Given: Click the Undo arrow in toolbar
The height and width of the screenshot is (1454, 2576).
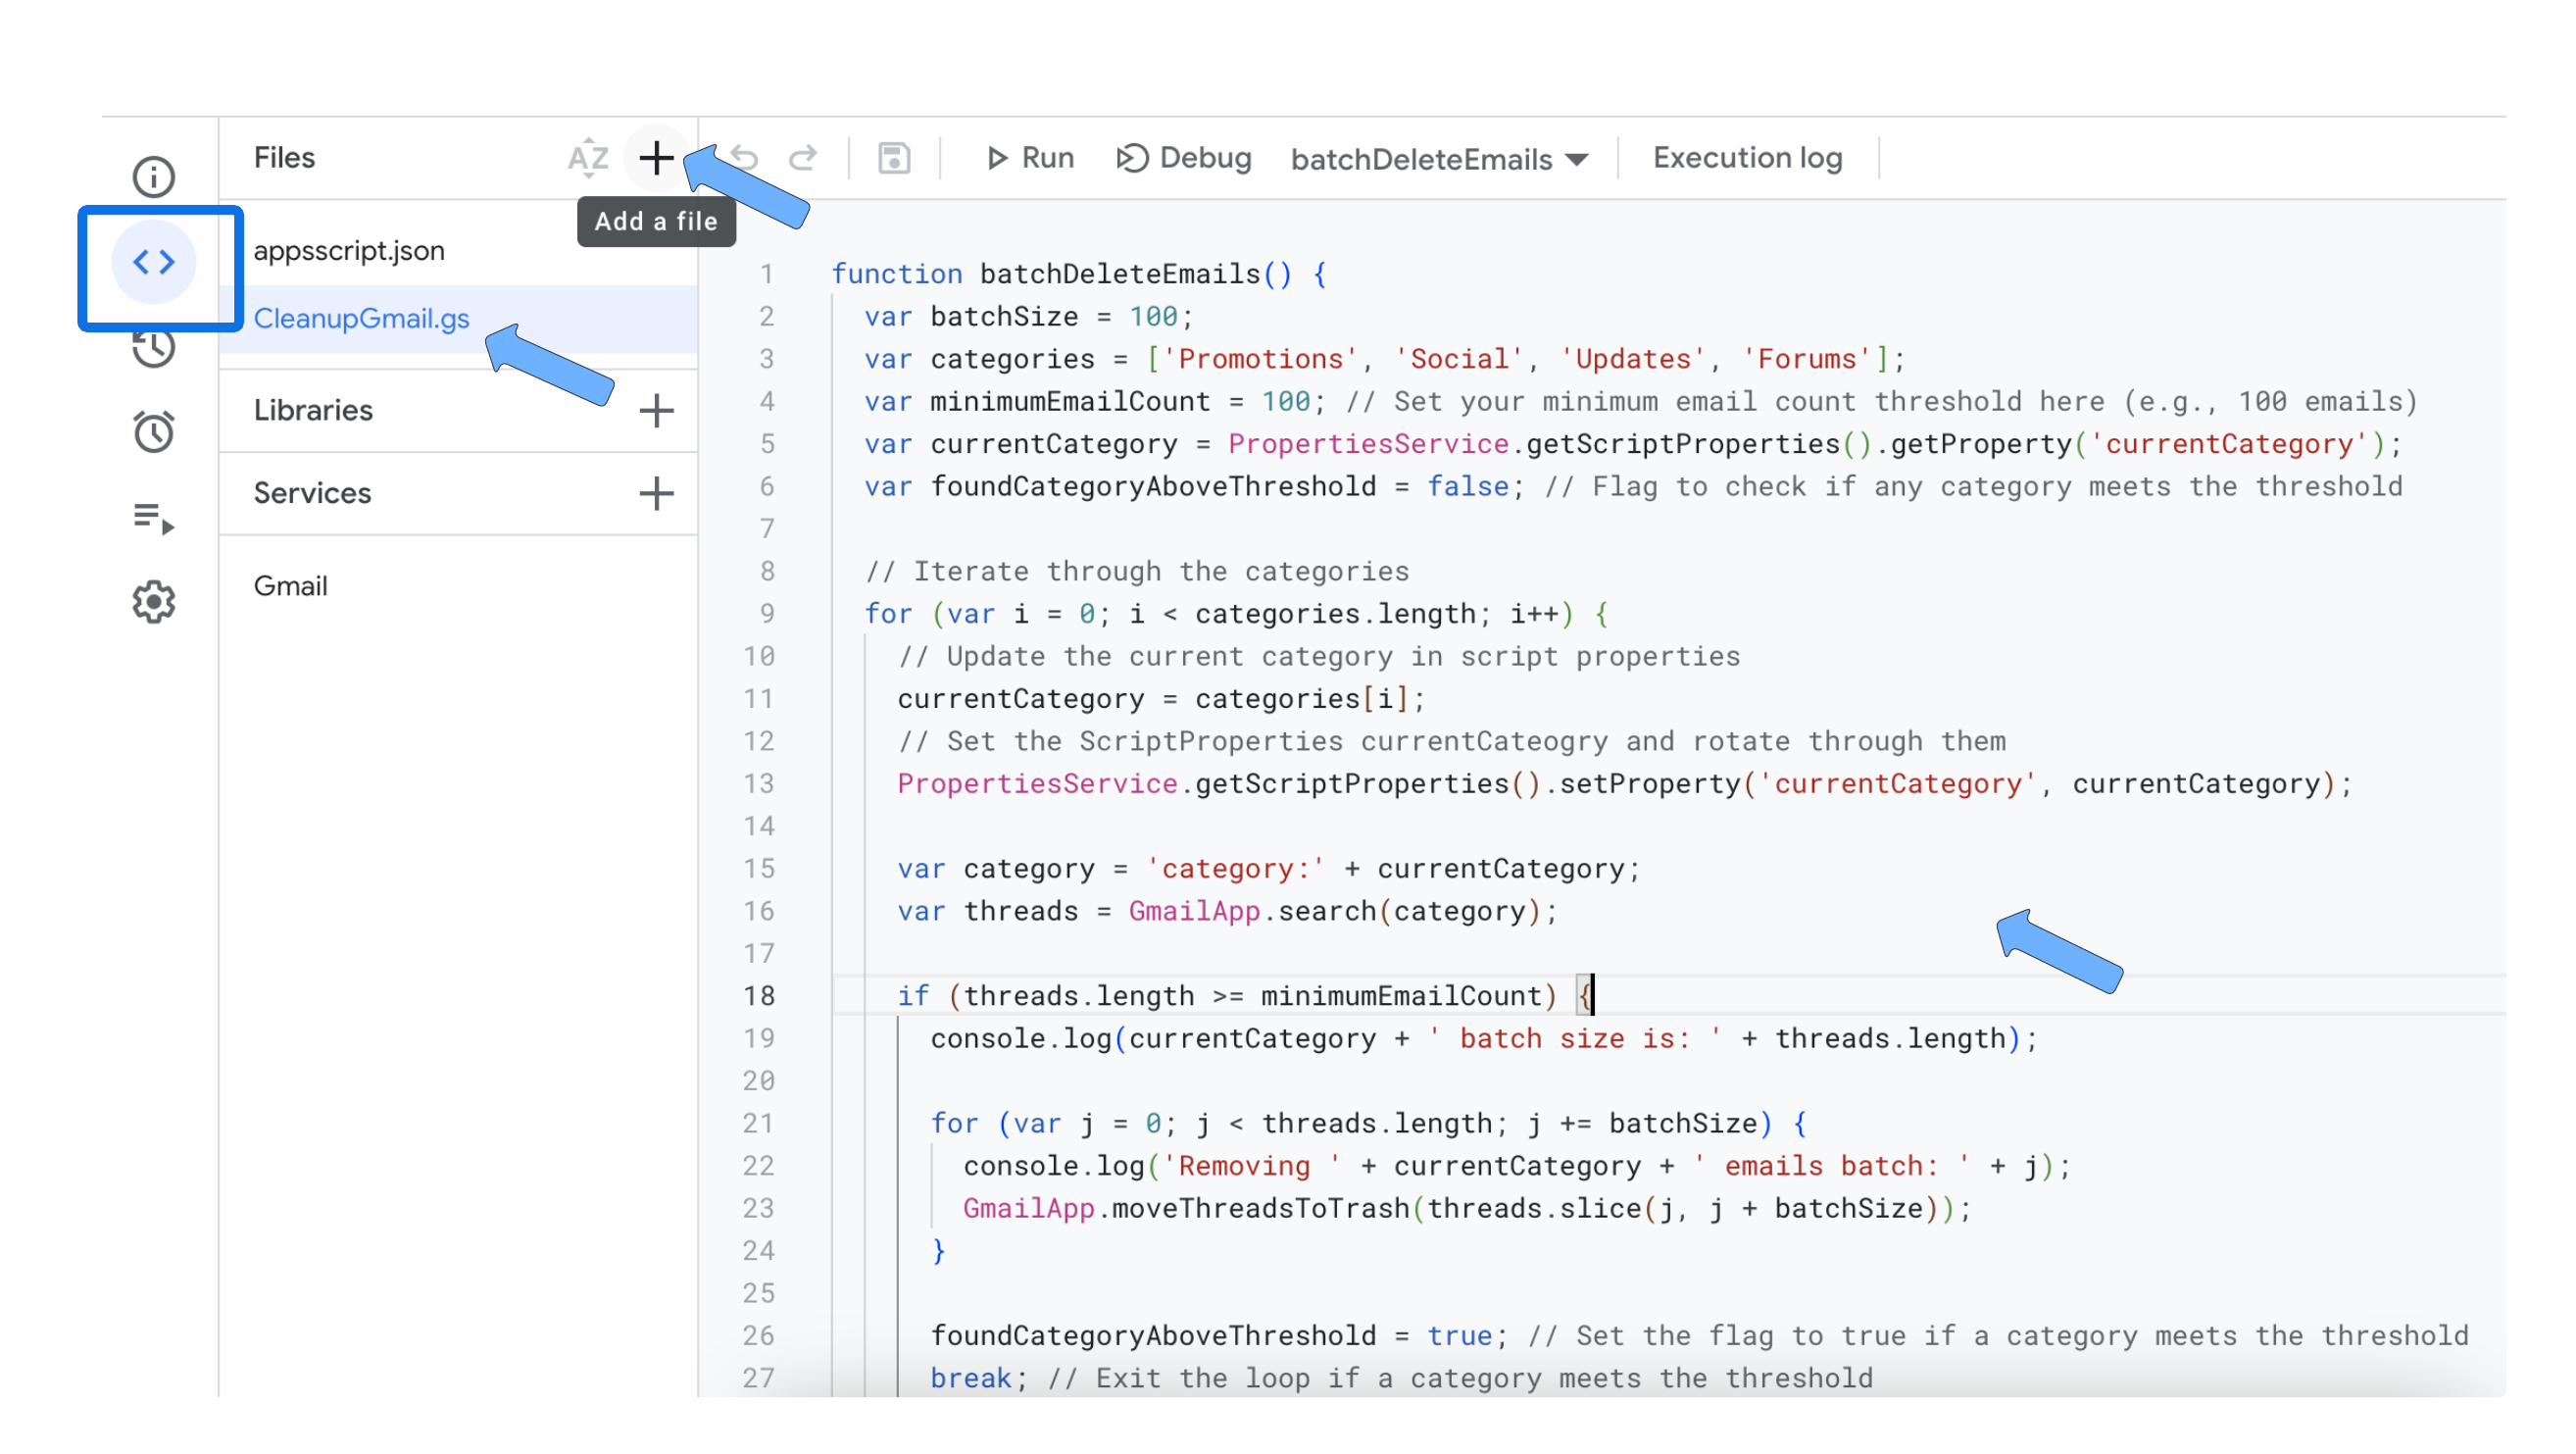Looking at the screenshot, I should click(744, 158).
